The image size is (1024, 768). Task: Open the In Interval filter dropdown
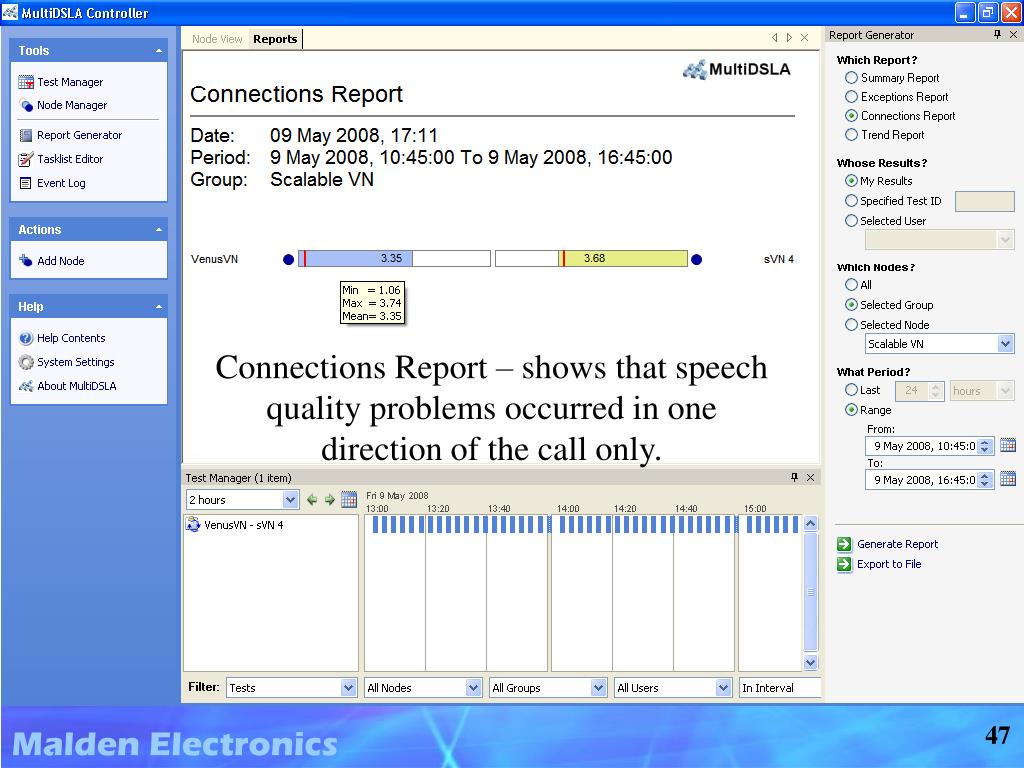[x=780, y=688]
